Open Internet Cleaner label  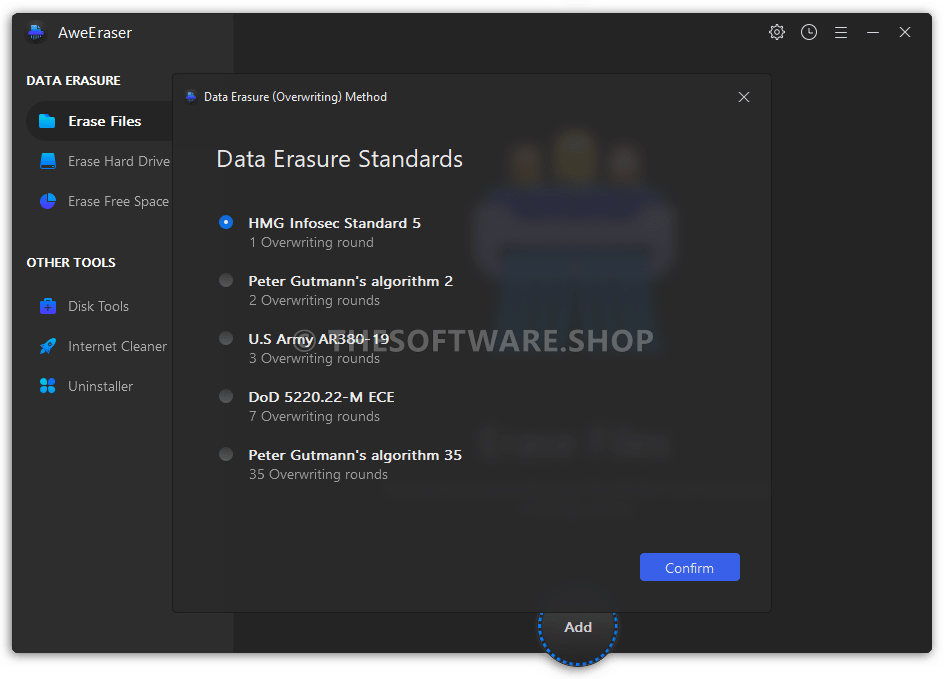point(117,346)
